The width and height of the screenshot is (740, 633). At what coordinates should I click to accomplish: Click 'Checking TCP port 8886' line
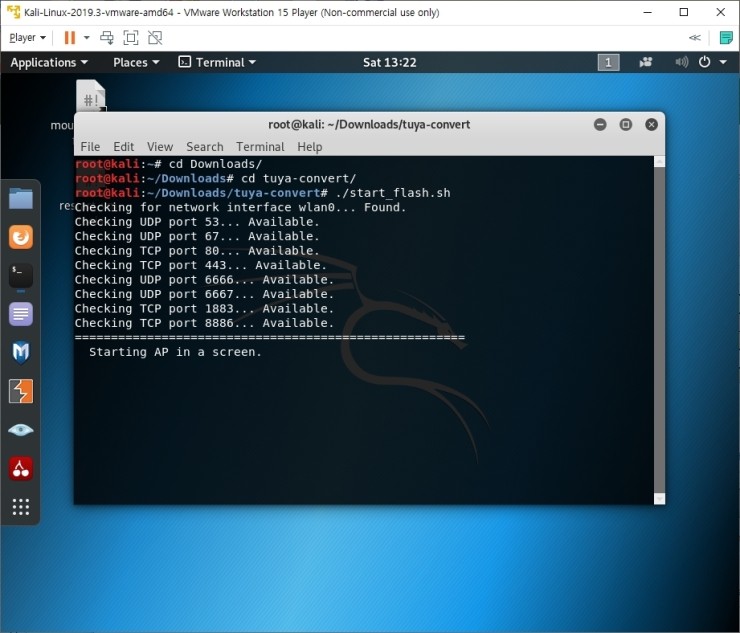coord(204,323)
